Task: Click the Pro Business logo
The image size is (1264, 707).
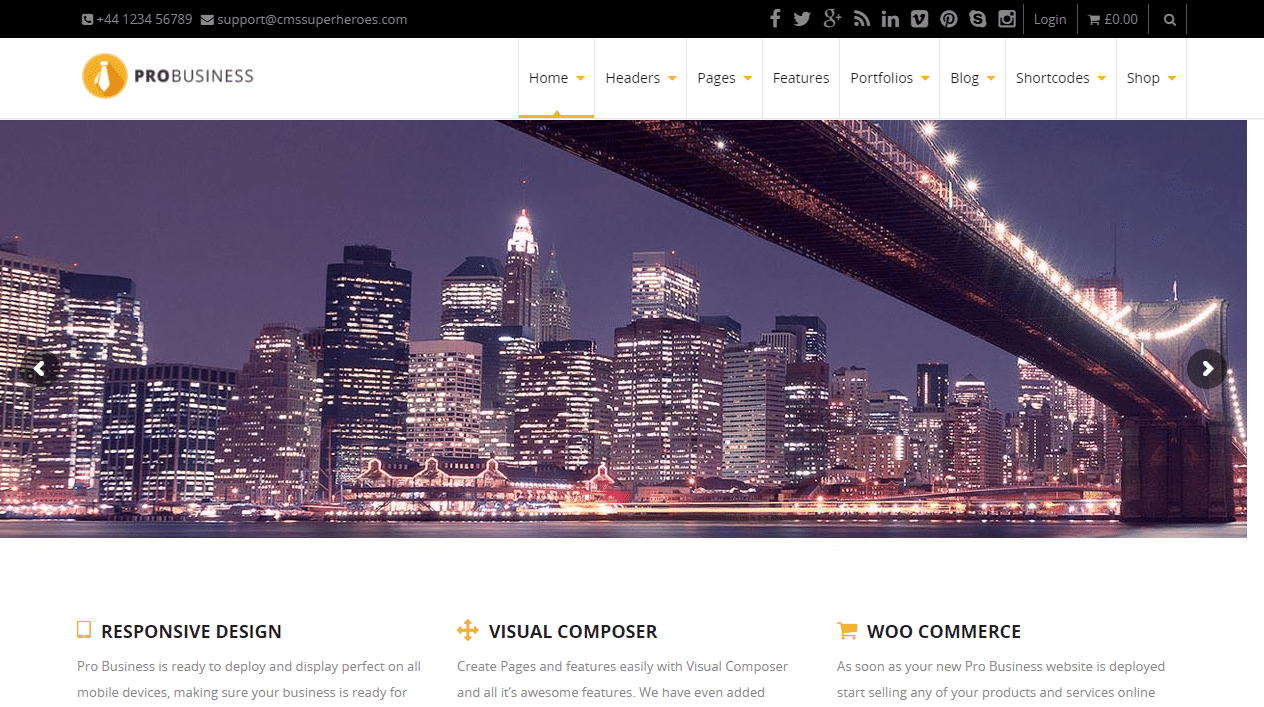Action: [168, 76]
